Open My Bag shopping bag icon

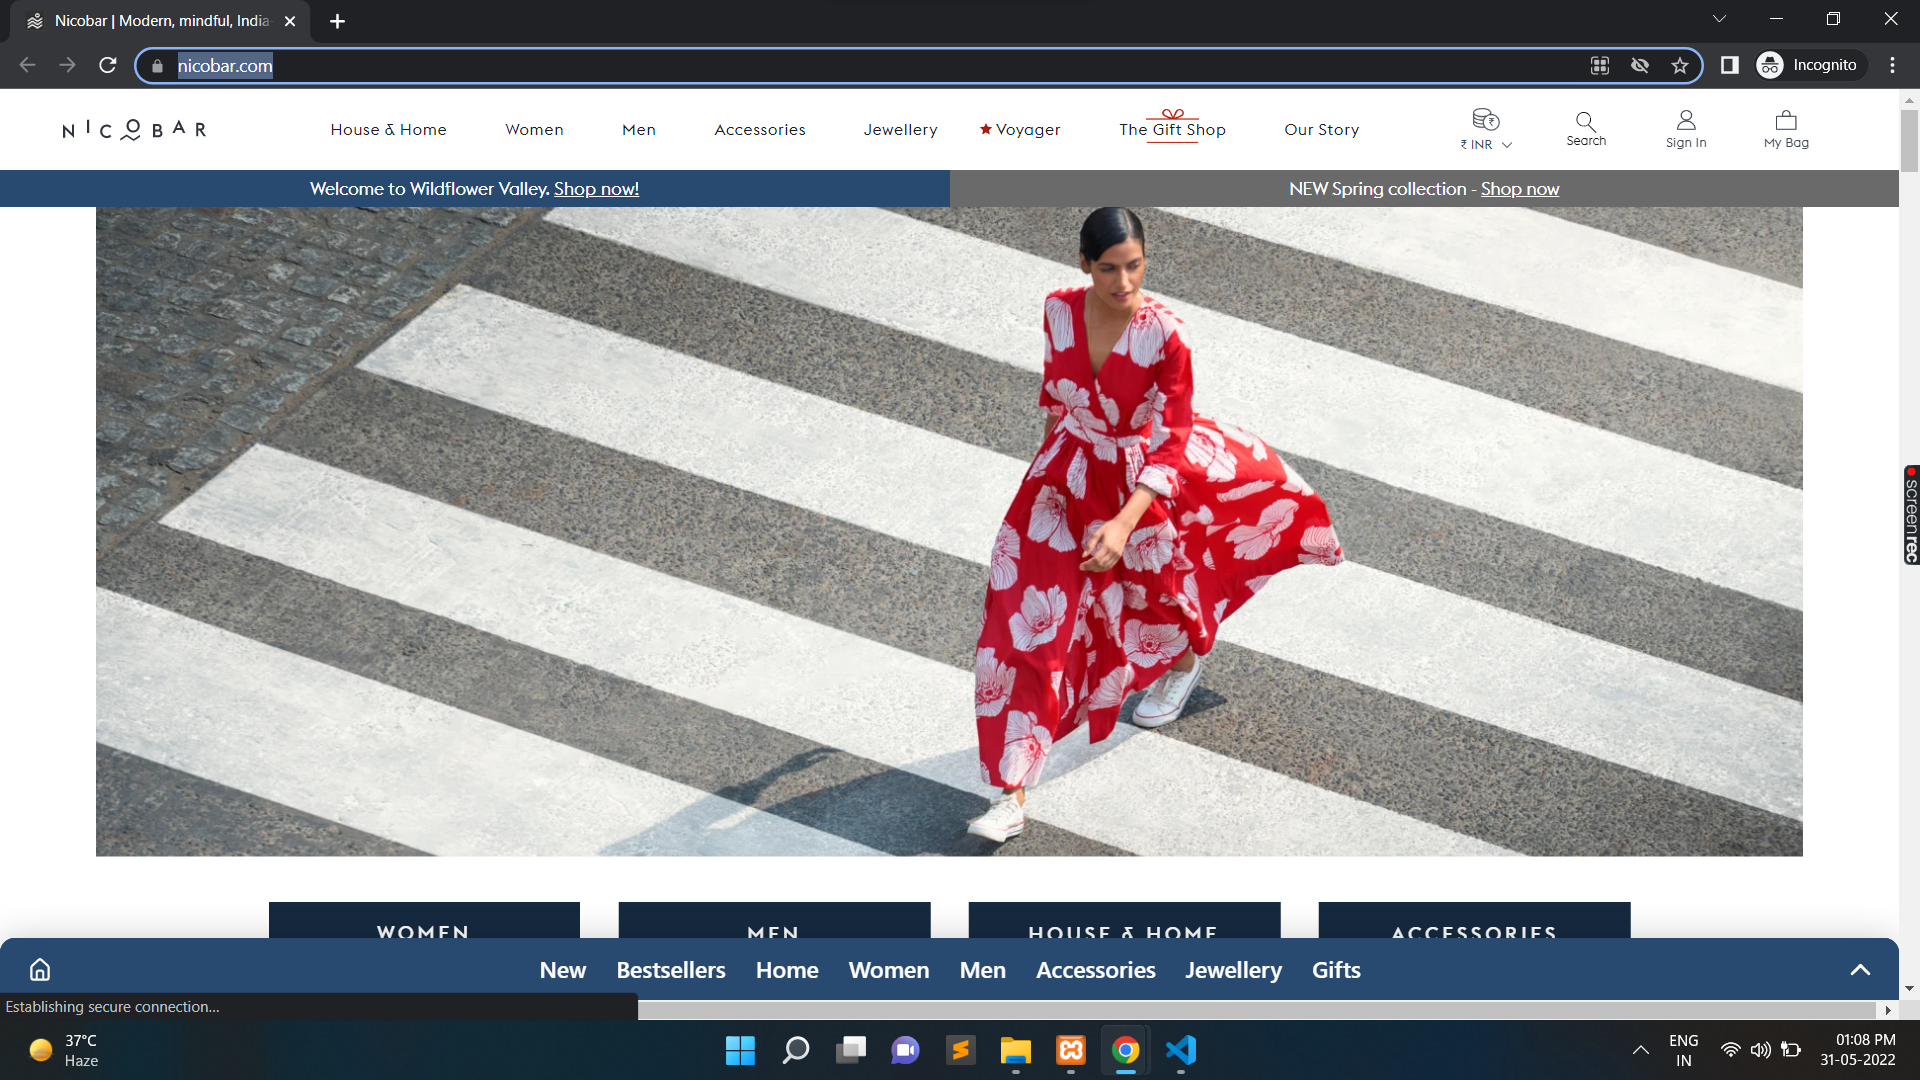pyautogui.click(x=1786, y=121)
